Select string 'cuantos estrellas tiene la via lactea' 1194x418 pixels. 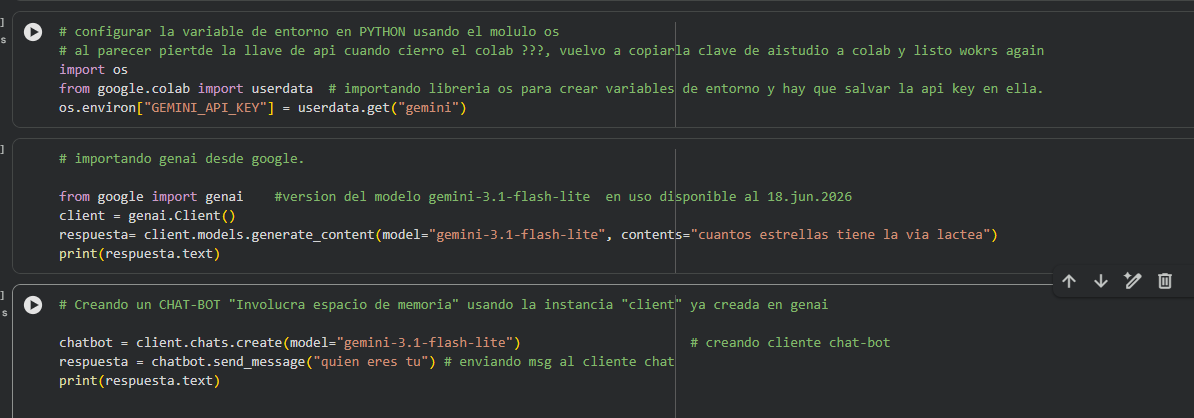[840, 235]
